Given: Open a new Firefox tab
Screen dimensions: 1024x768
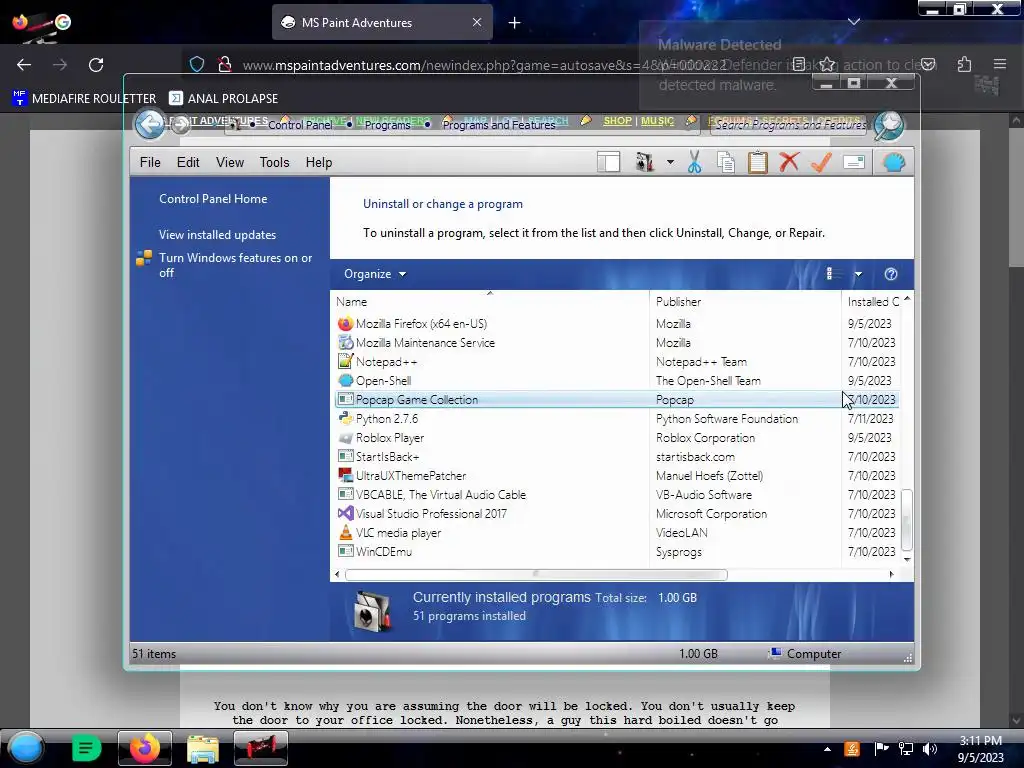Looking at the screenshot, I should tap(515, 23).
